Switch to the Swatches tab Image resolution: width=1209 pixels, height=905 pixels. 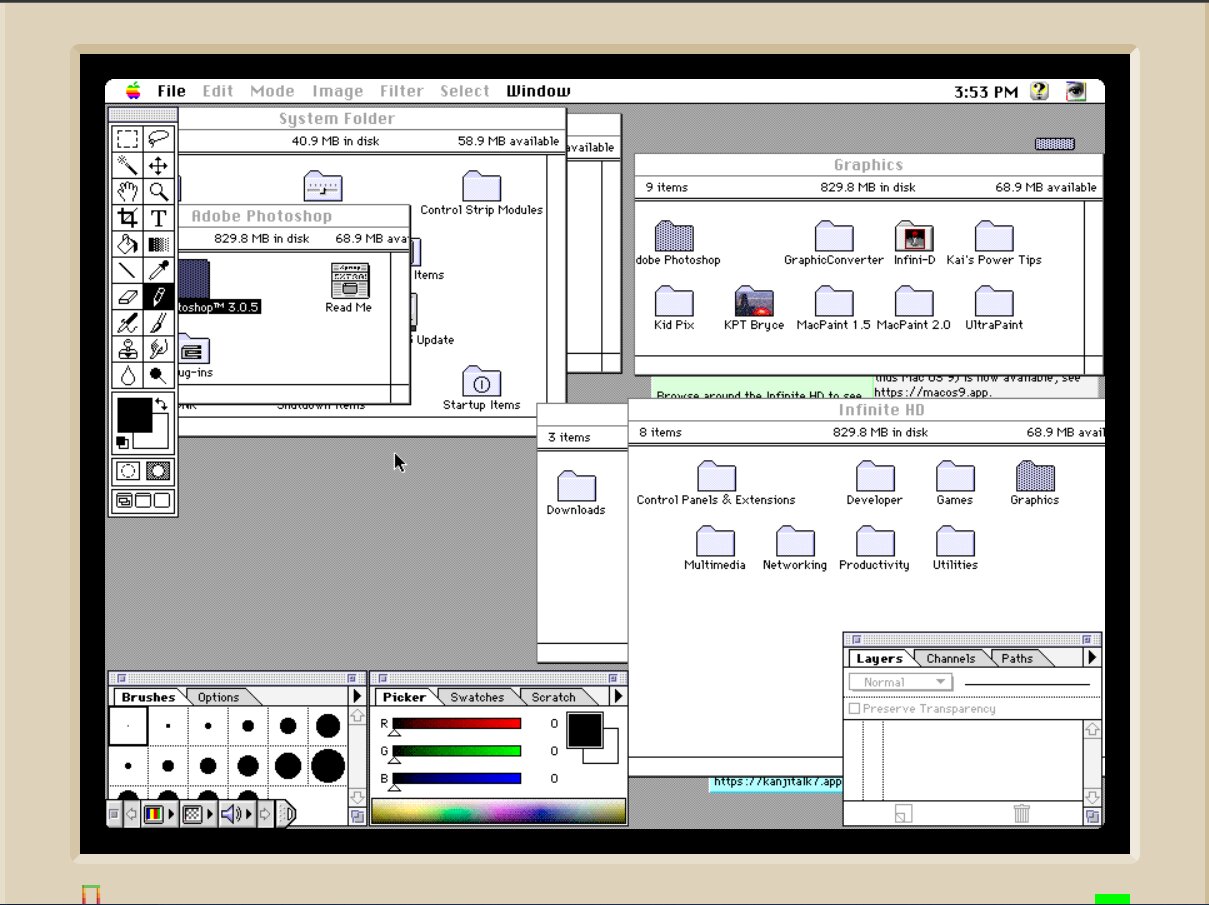tap(477, 697)
